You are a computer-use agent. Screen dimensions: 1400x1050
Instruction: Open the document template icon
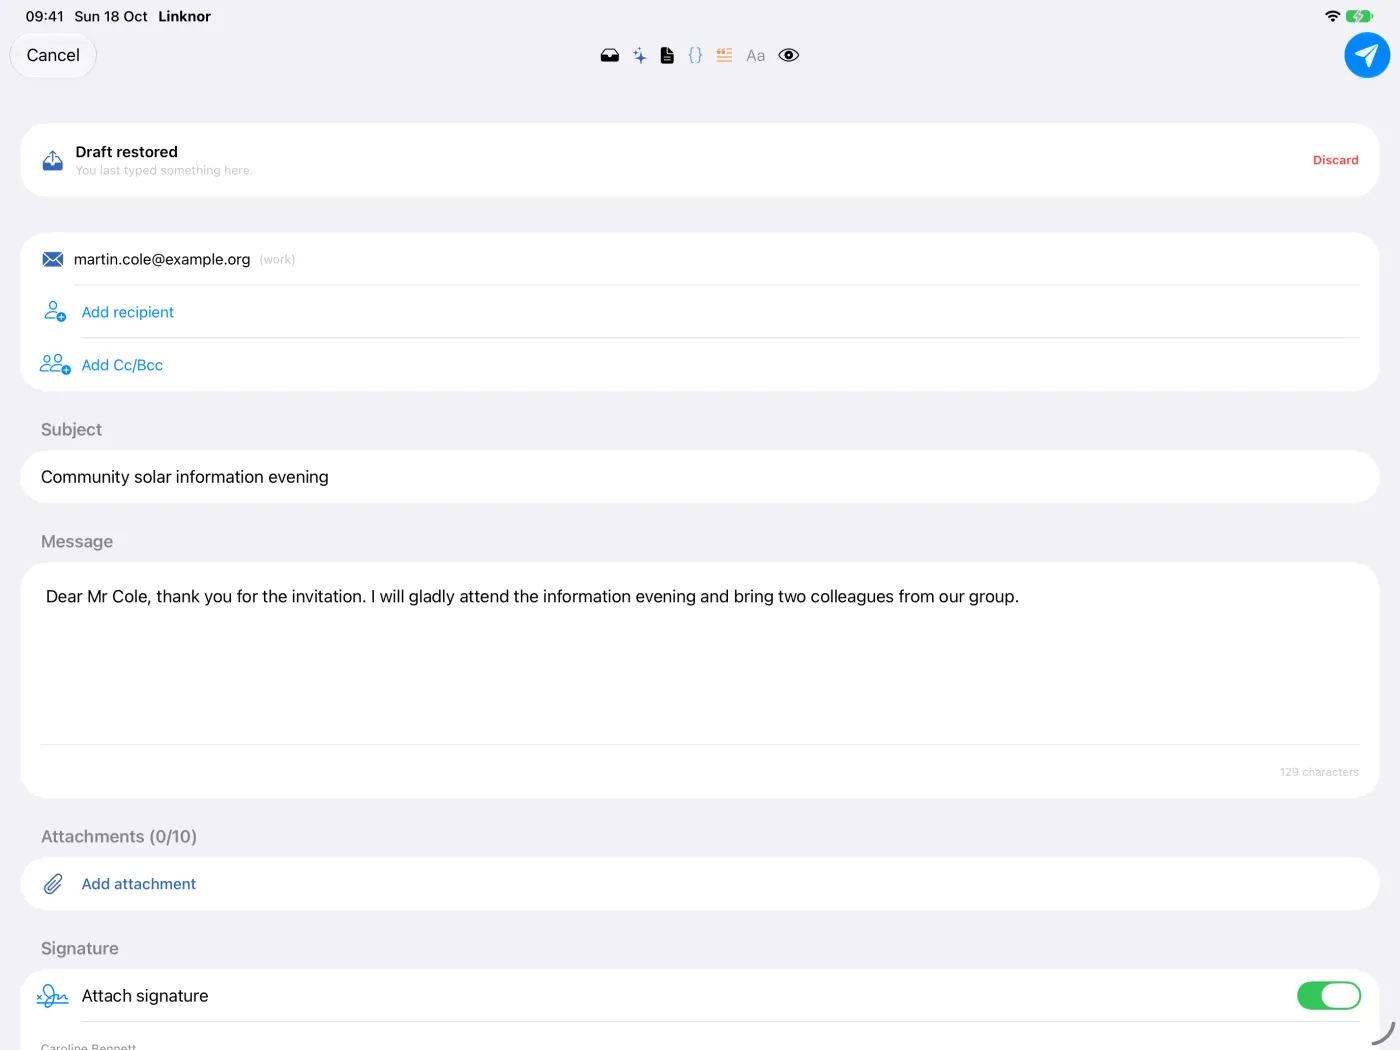pyautogui.click(x=667, y=56)
